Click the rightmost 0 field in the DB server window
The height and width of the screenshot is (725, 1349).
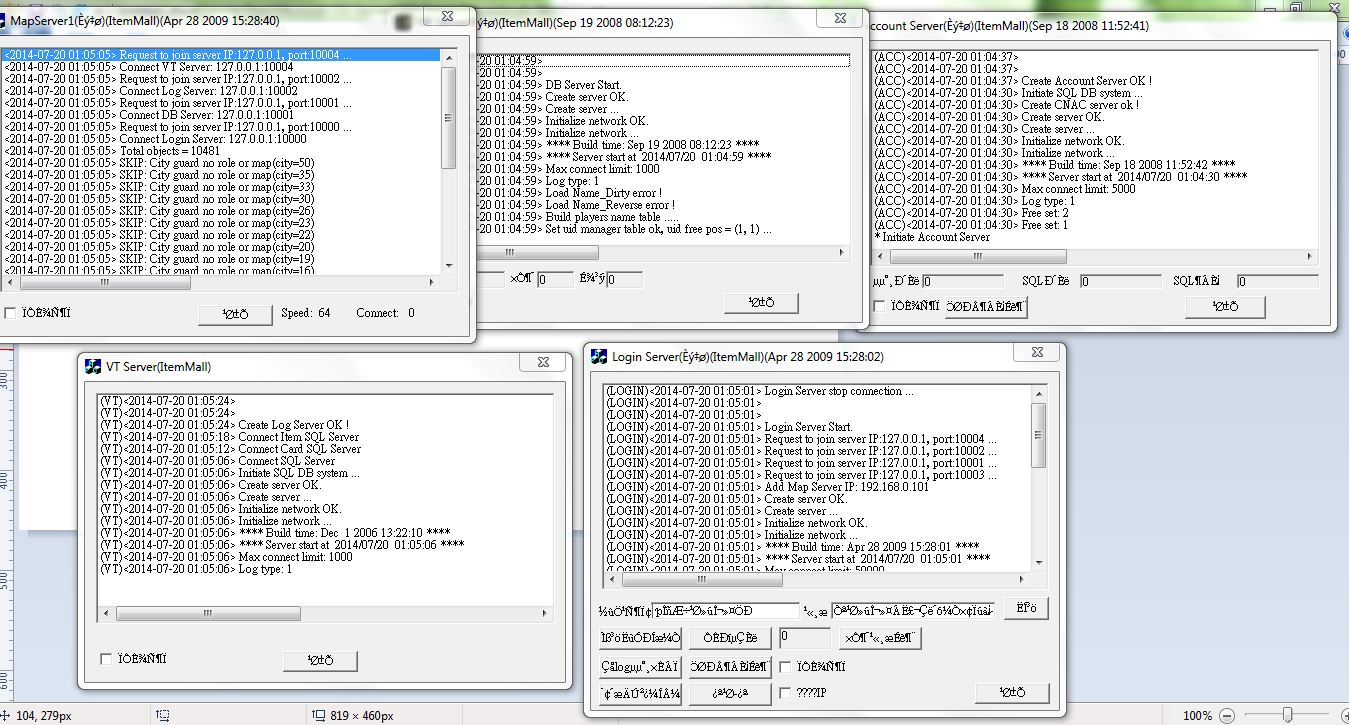coord(624,280)
